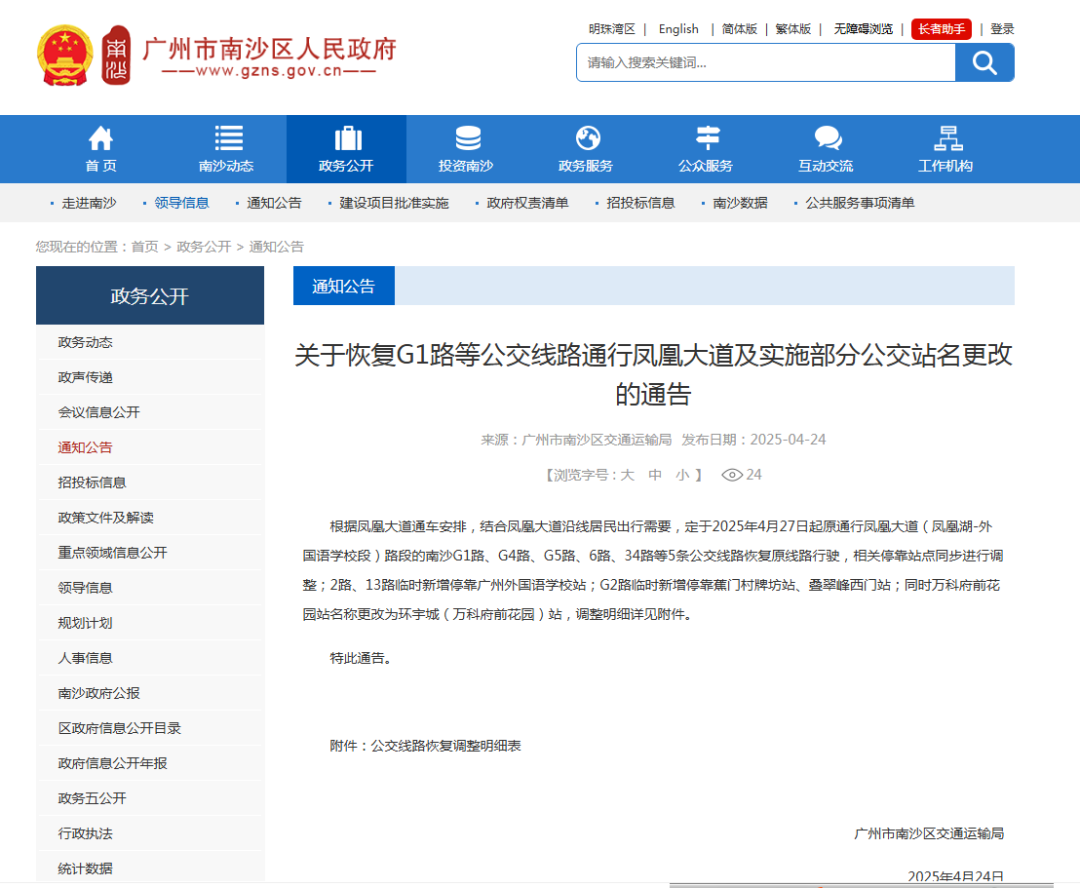Click the 投资南沙 coin stack icon
Image resolution: width=1080 pixels, height=888 pixels.
click(x=467, y=138)
